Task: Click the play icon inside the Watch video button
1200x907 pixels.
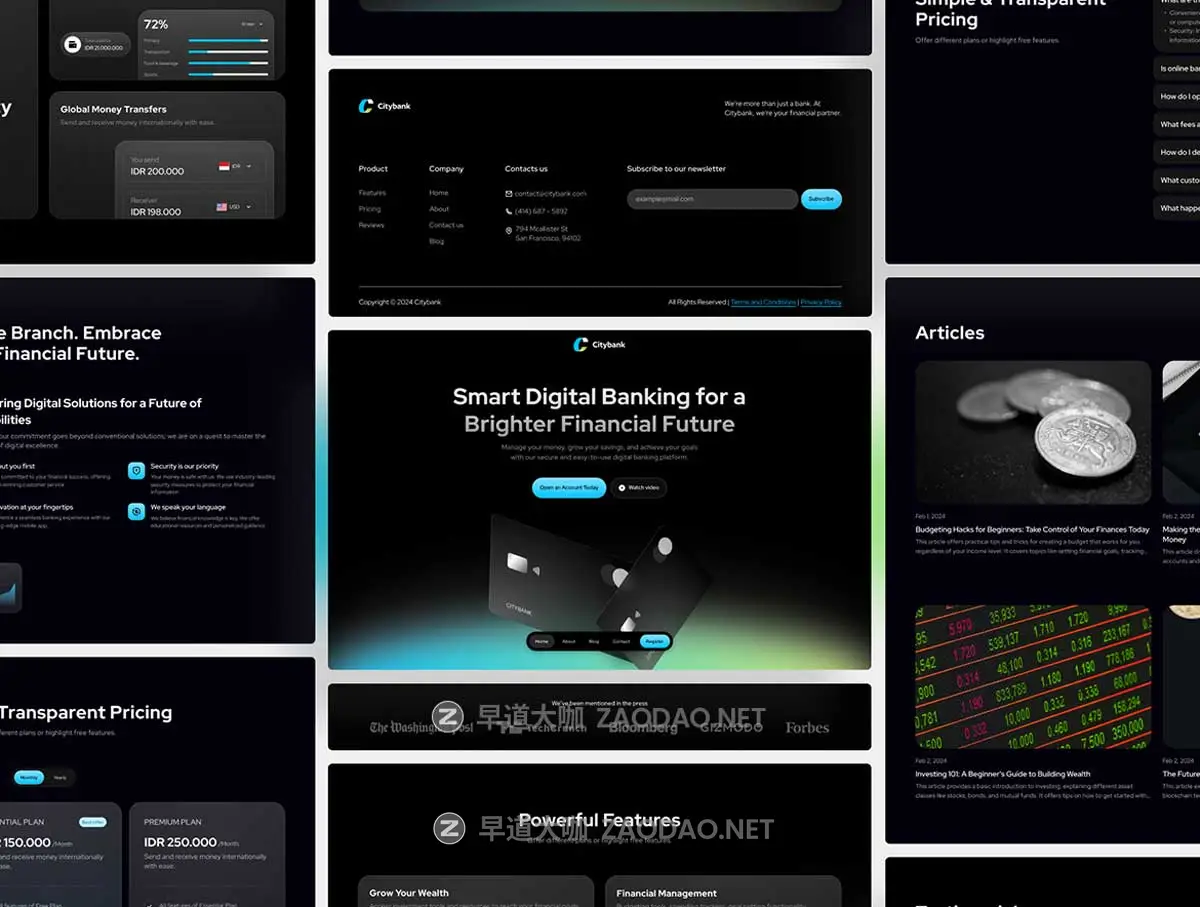Action: click(x=621, y=488)
